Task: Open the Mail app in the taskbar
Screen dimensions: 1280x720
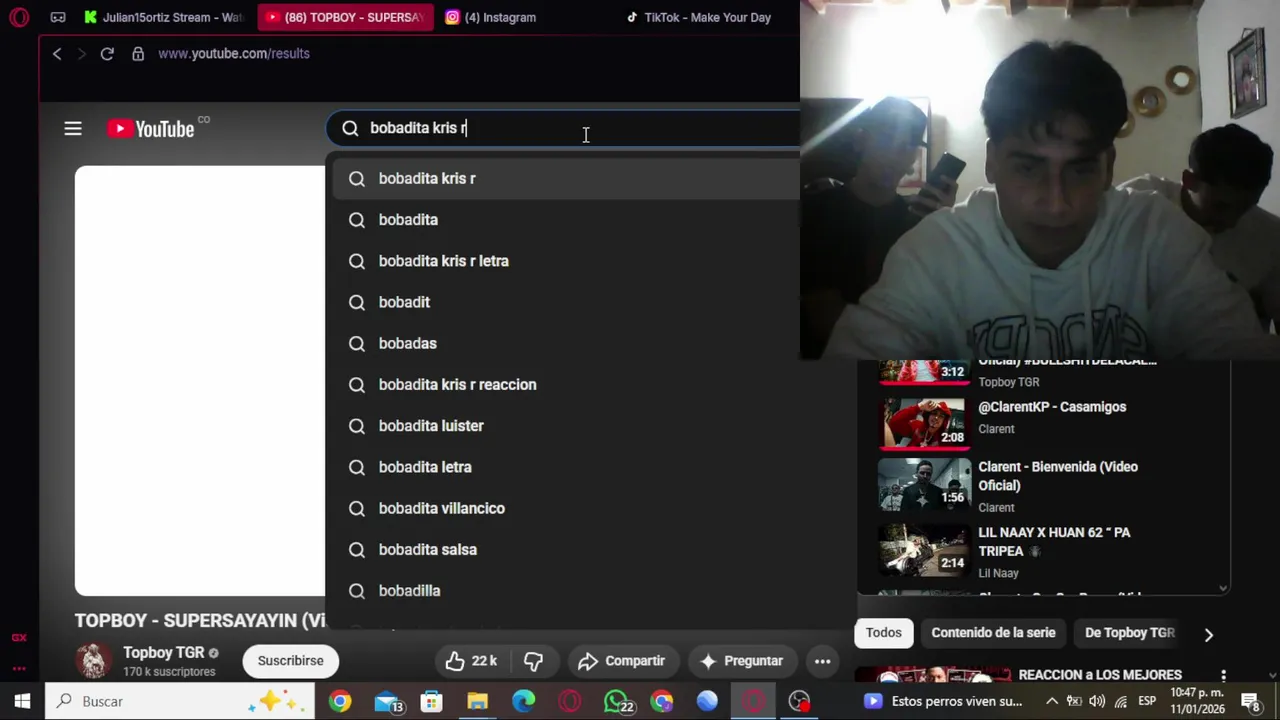Action: click(387, 701)
